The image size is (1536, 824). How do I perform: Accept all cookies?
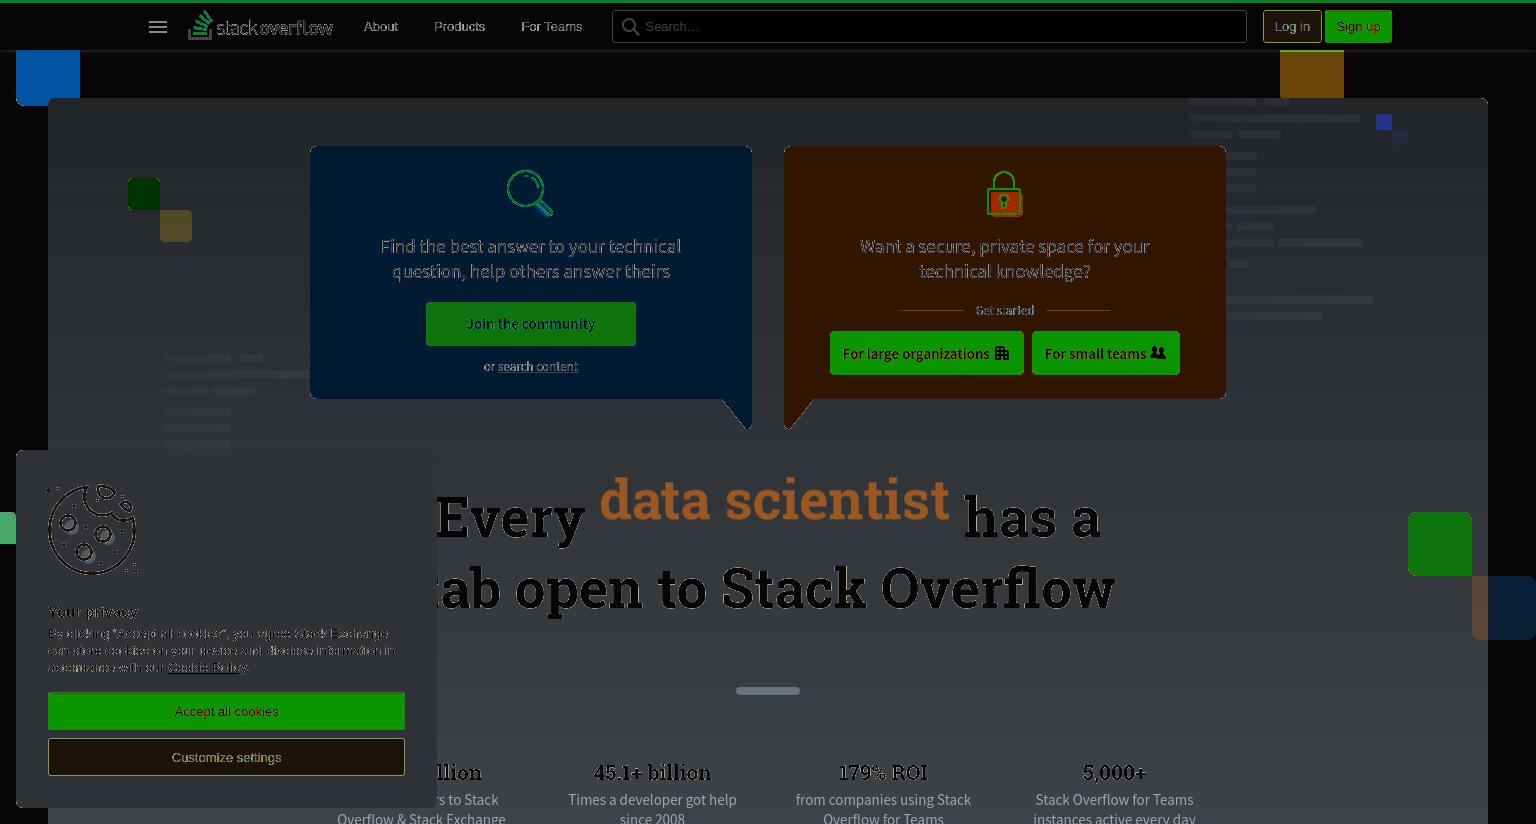tap(226, 711)
